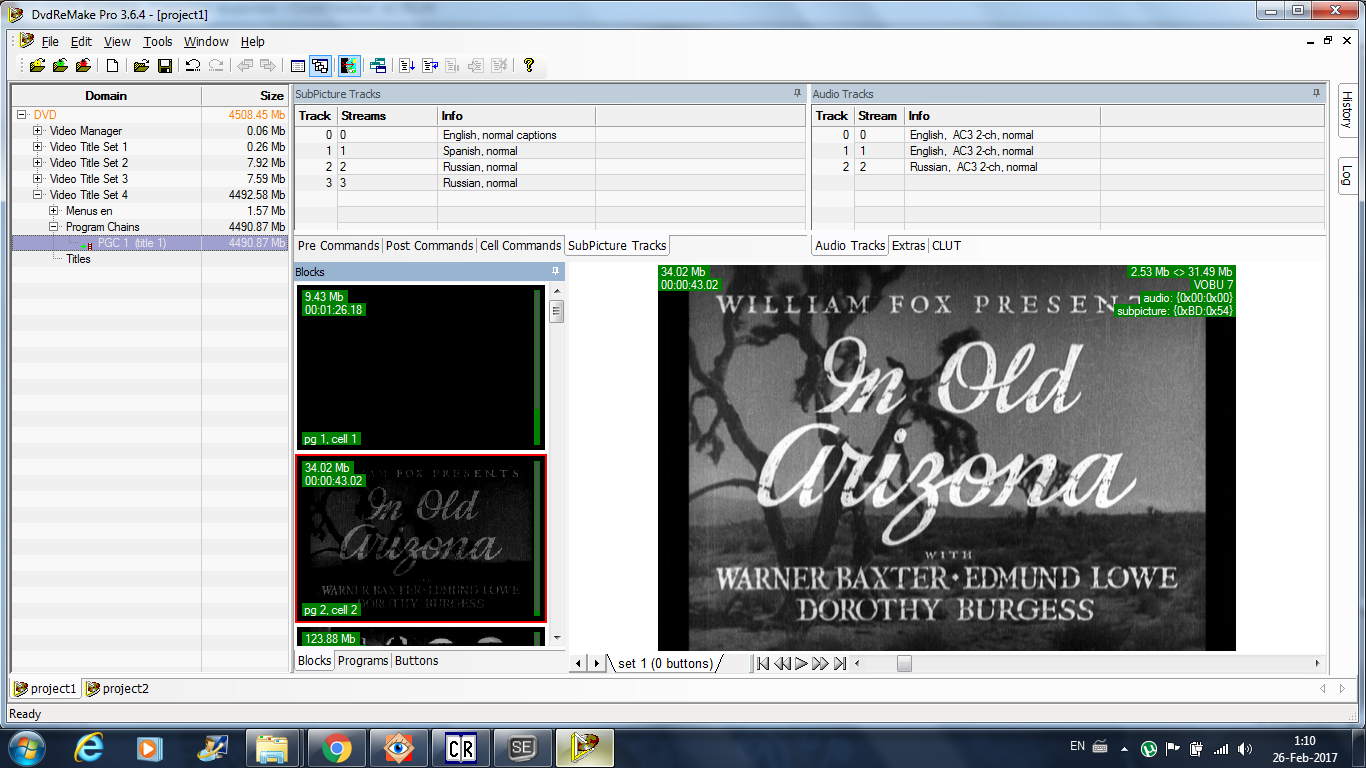The image size is (1366, 768).
Task: Click the first yellow import DVD folder icon
Action: 37,66
